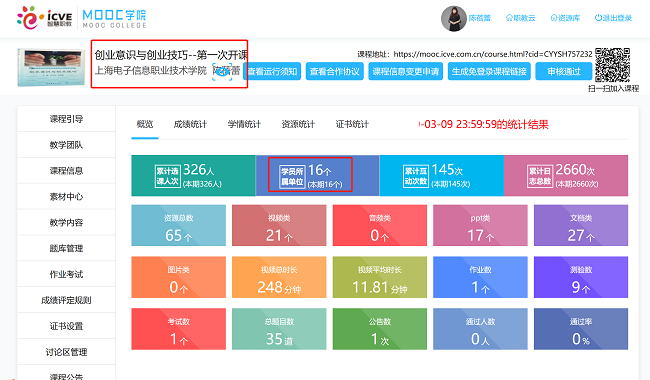This screenshot has width=650, height=380.
Task: Go to 职教云 from the header
Action: tap(520, 18)
